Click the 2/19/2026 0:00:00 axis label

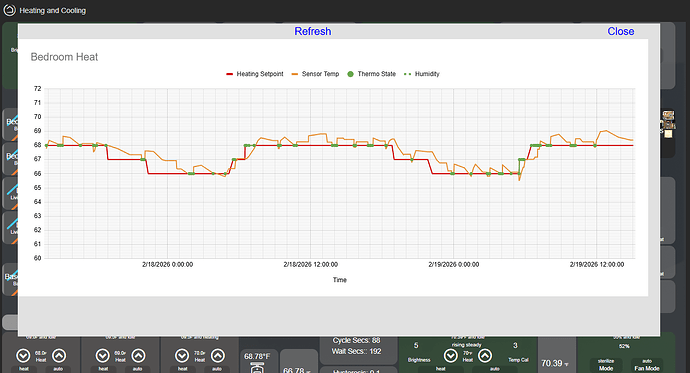click(454, 264)
